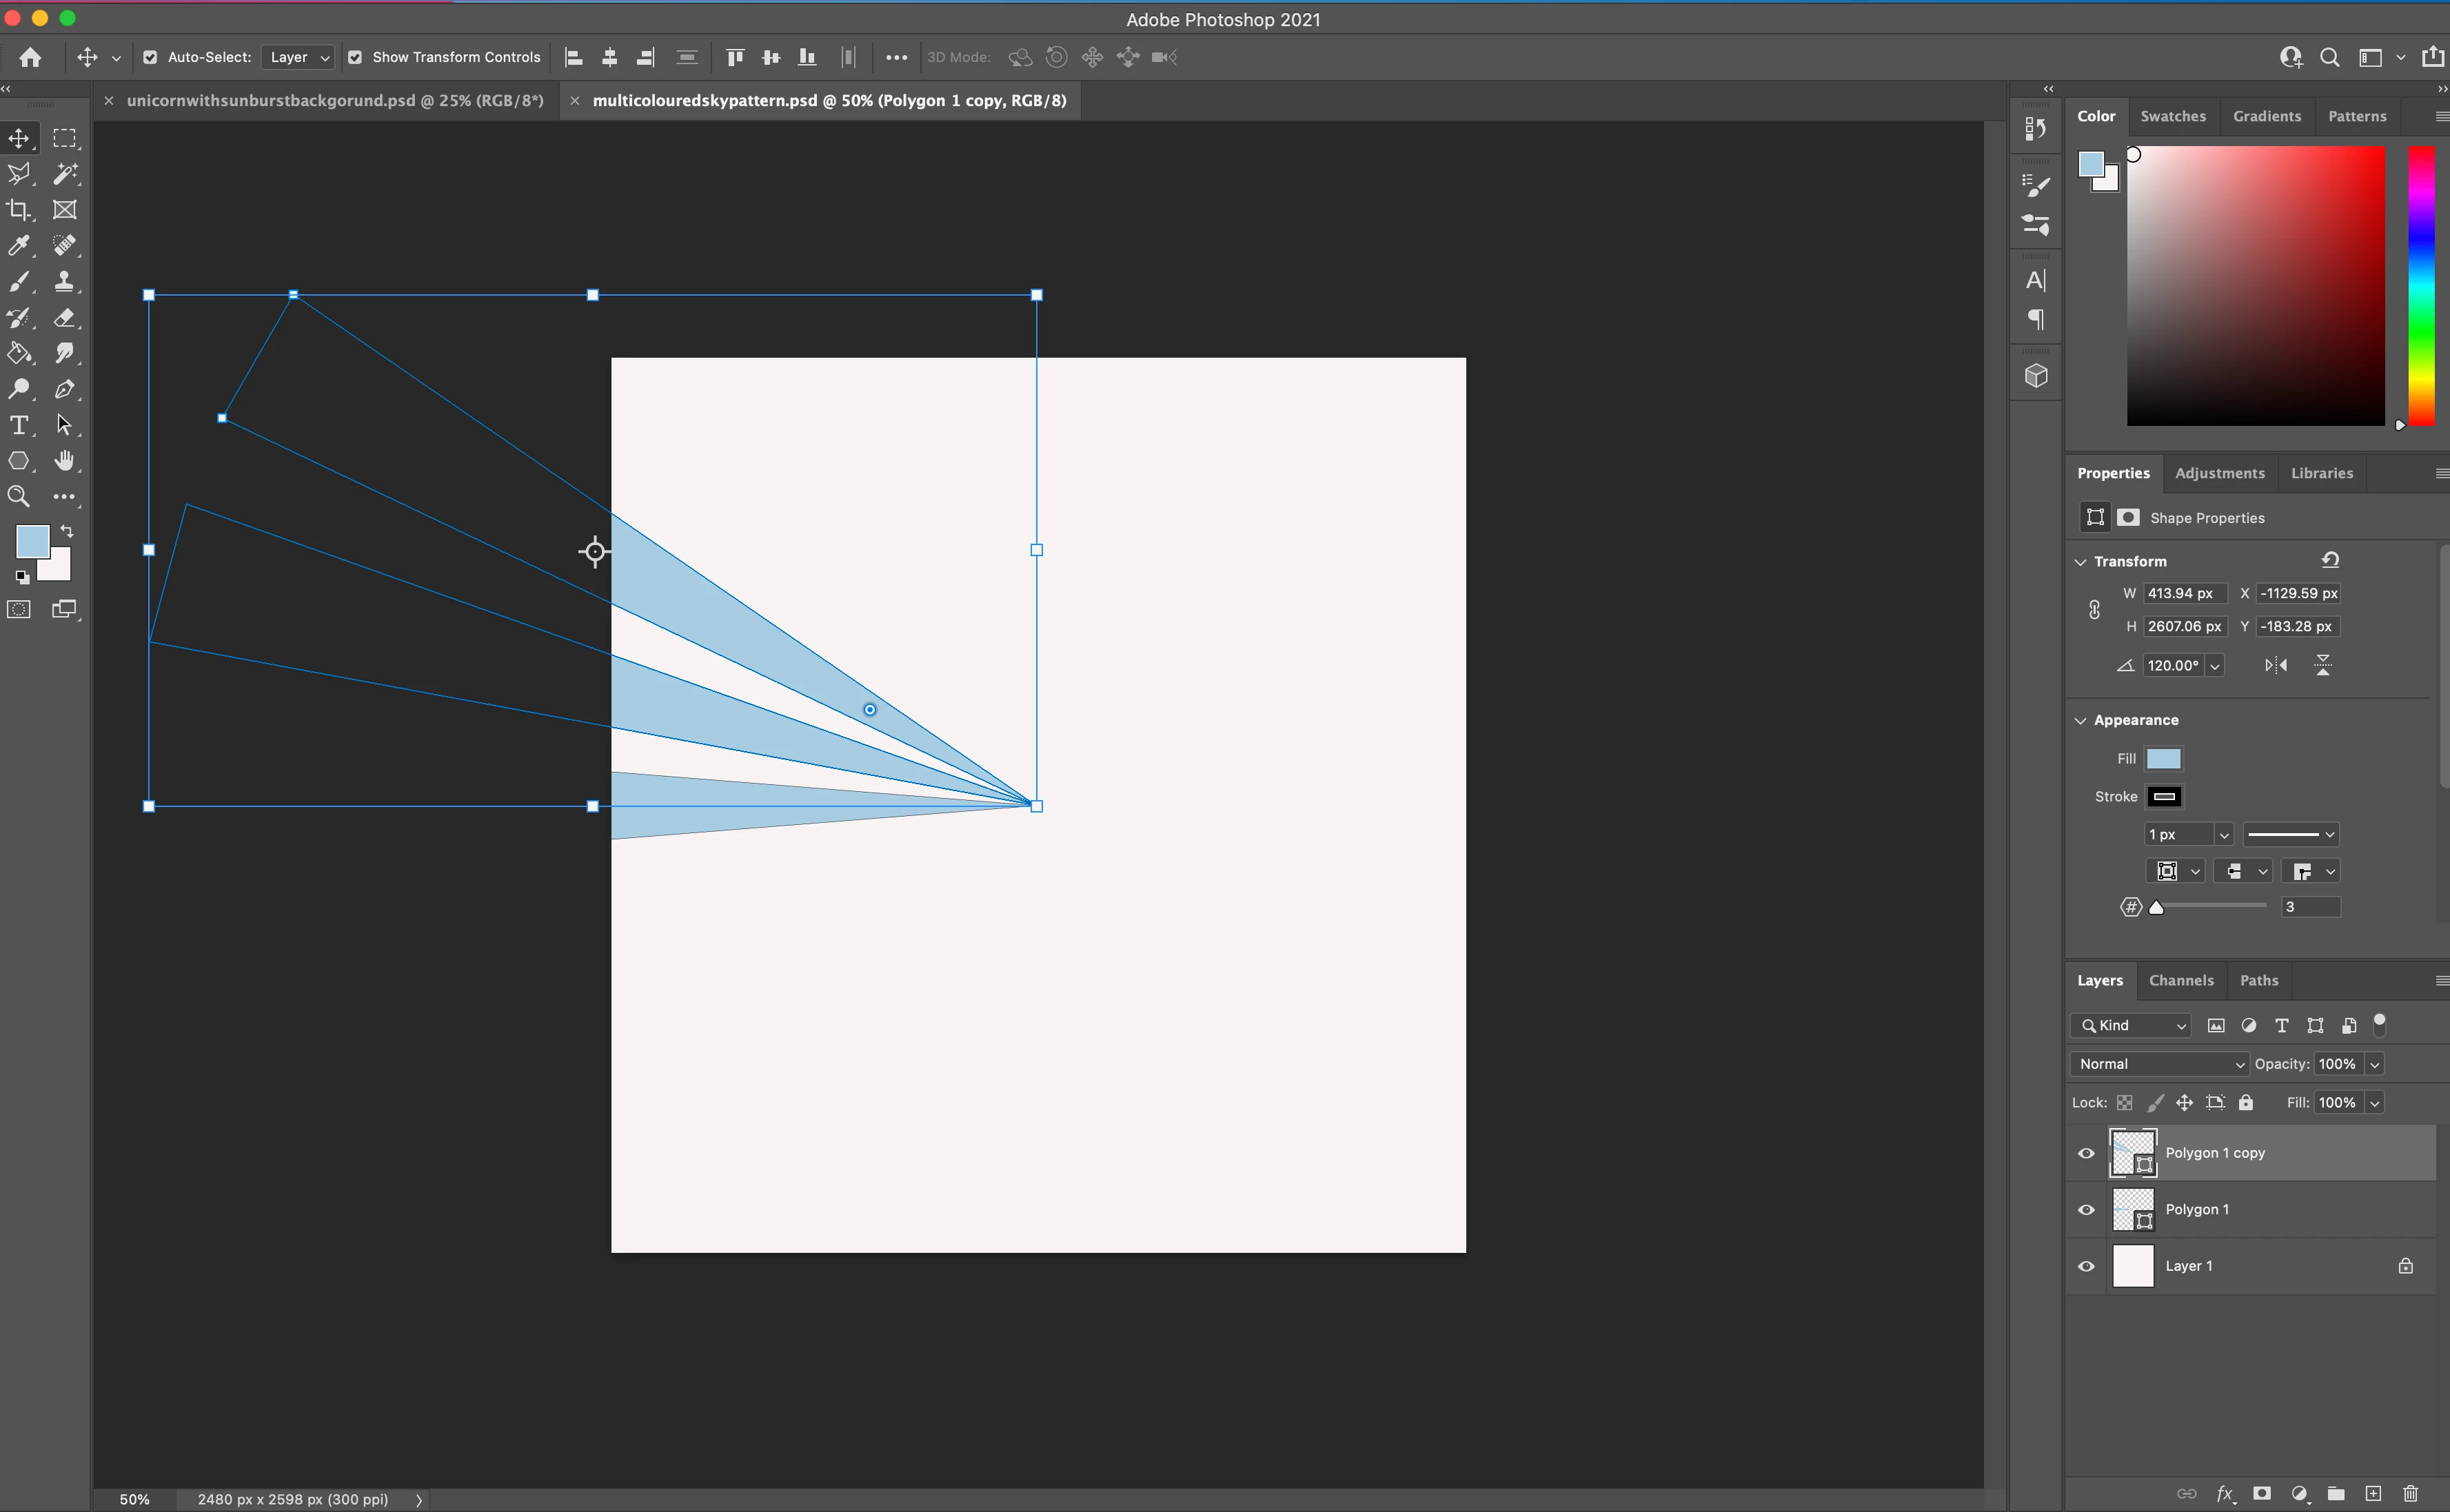Open the Auto-Select Layer dropdown
The width and height of the screenshot is (2450, 1512).
tap(298, 58)
